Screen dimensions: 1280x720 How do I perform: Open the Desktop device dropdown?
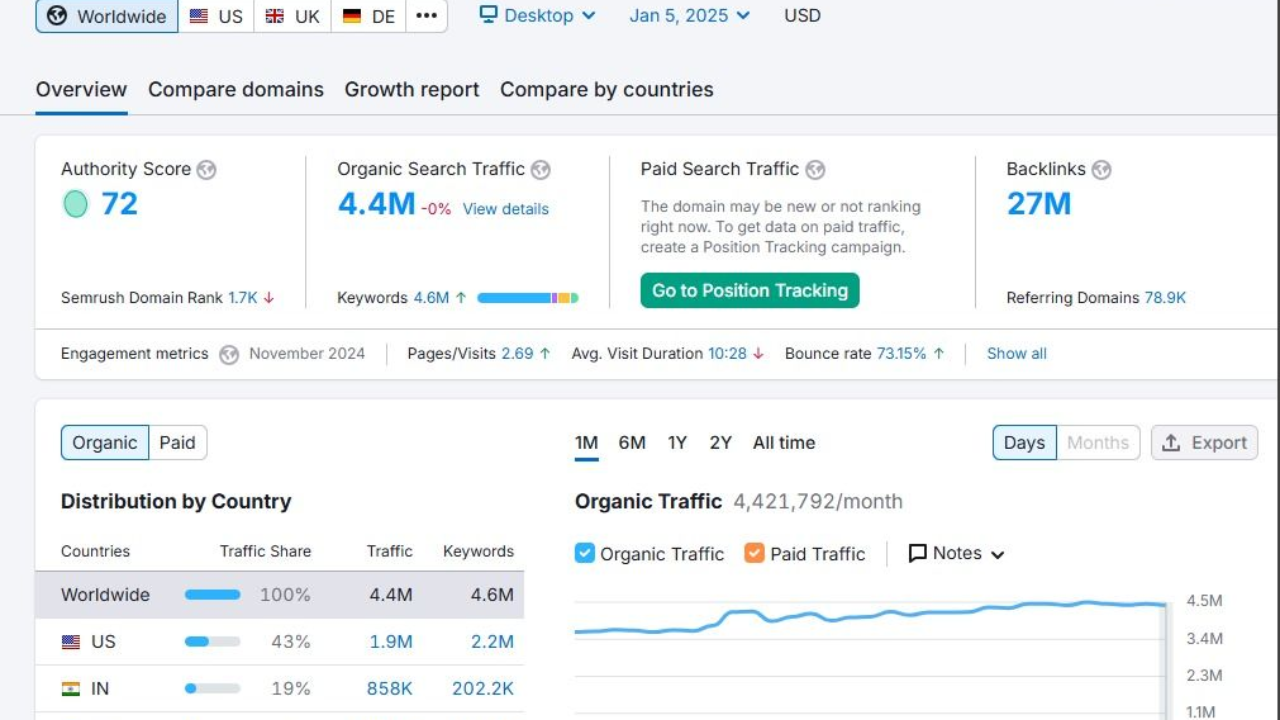click(x=537, y=16)
